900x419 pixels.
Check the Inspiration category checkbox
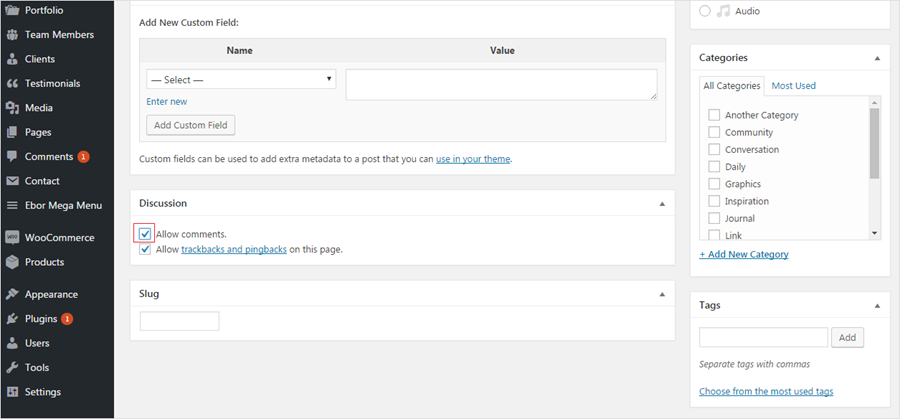coord(714,201)
